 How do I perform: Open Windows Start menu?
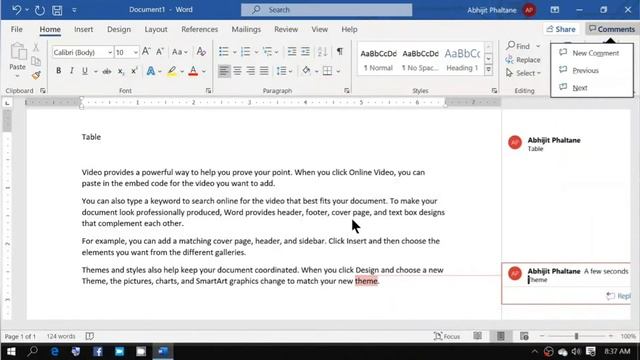tap(11, 351)
